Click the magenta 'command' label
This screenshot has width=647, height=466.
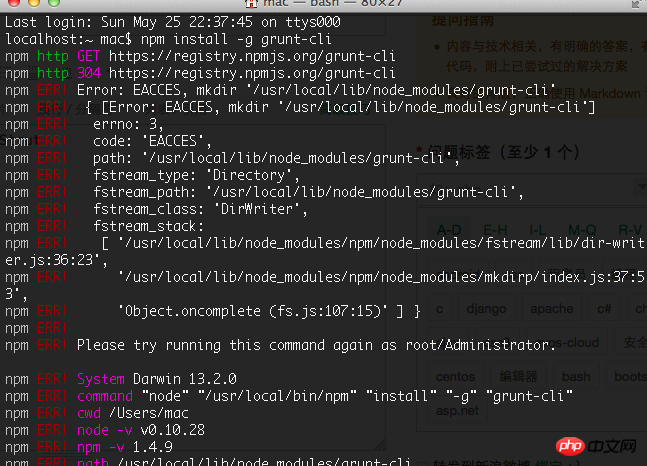click(105, 396)
